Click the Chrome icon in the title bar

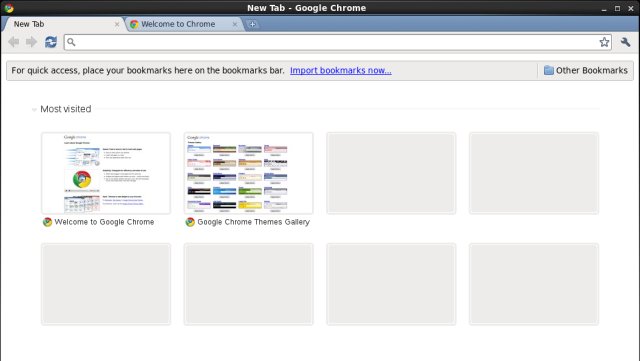coord(9,8)
